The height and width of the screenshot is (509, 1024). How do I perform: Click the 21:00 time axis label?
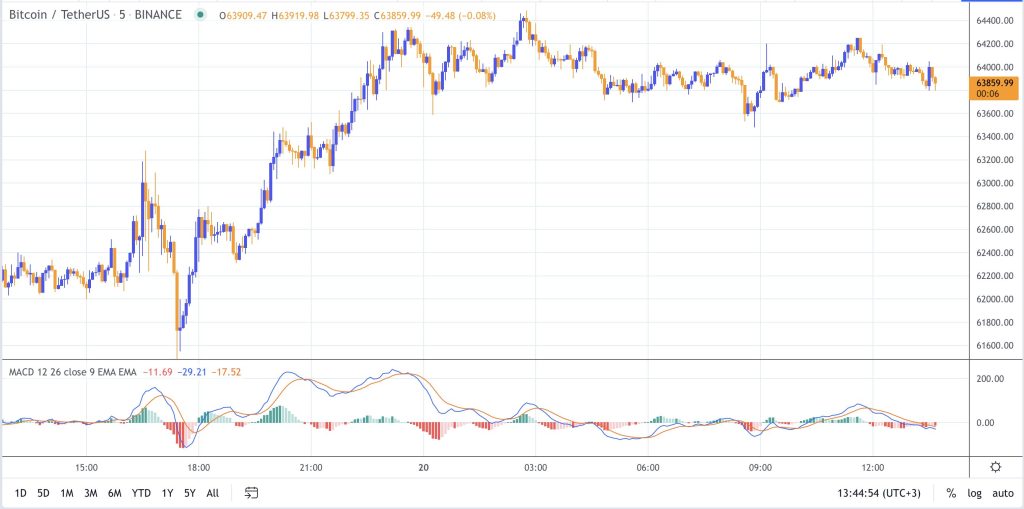tap(311, 467)
